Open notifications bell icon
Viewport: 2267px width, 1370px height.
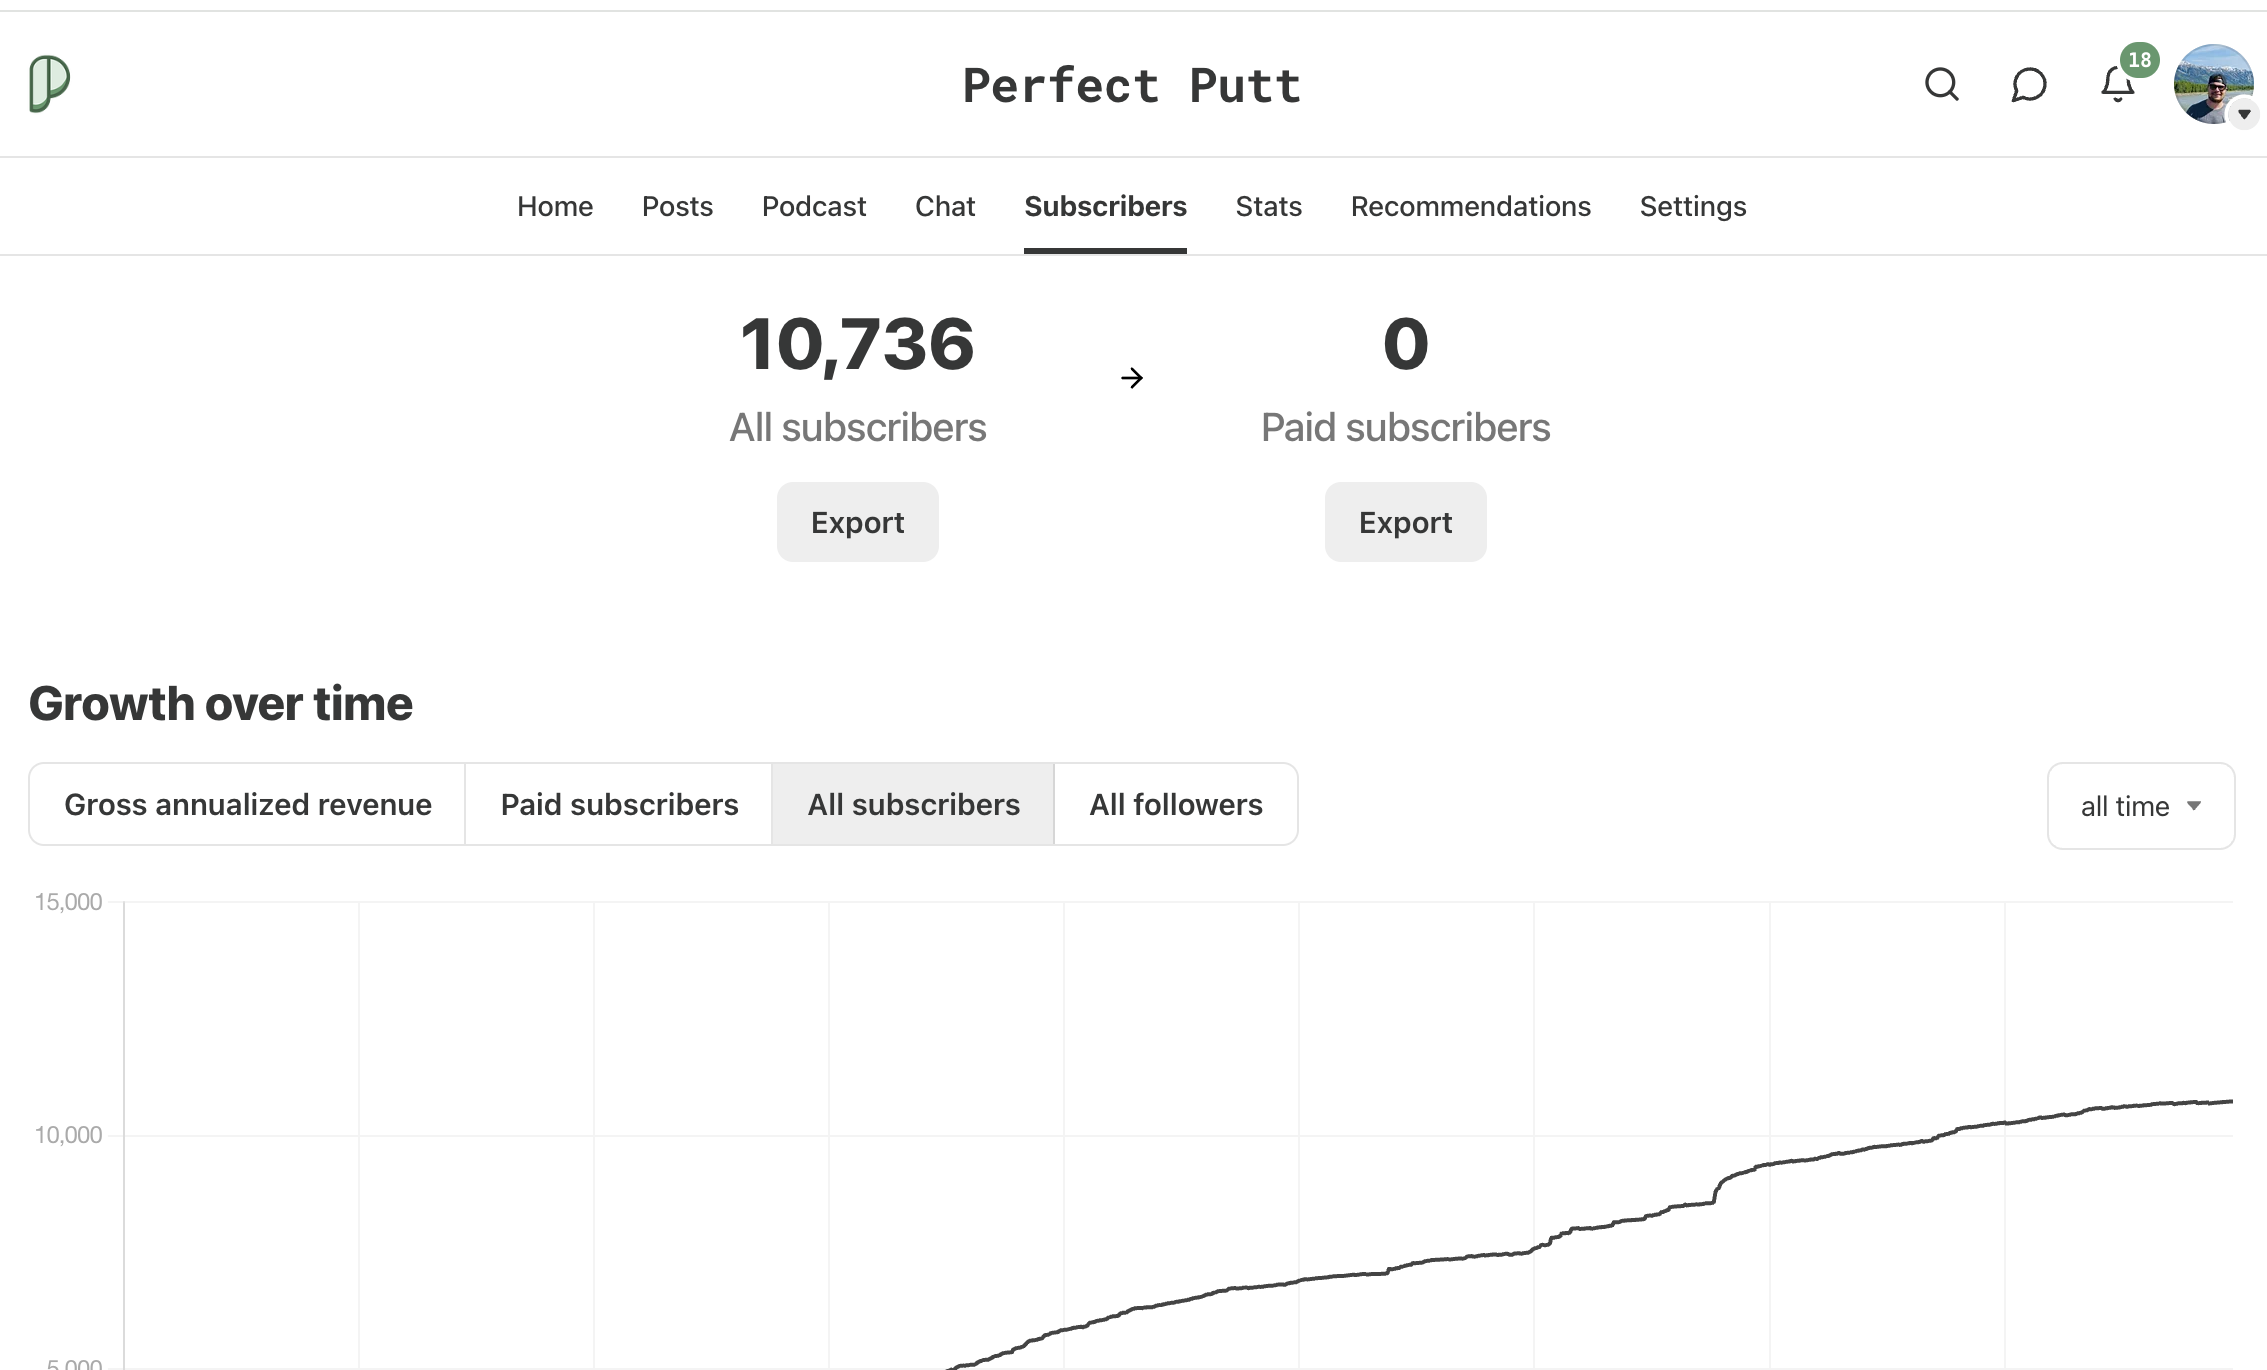pyautogui.click(x=2117, y=85)
